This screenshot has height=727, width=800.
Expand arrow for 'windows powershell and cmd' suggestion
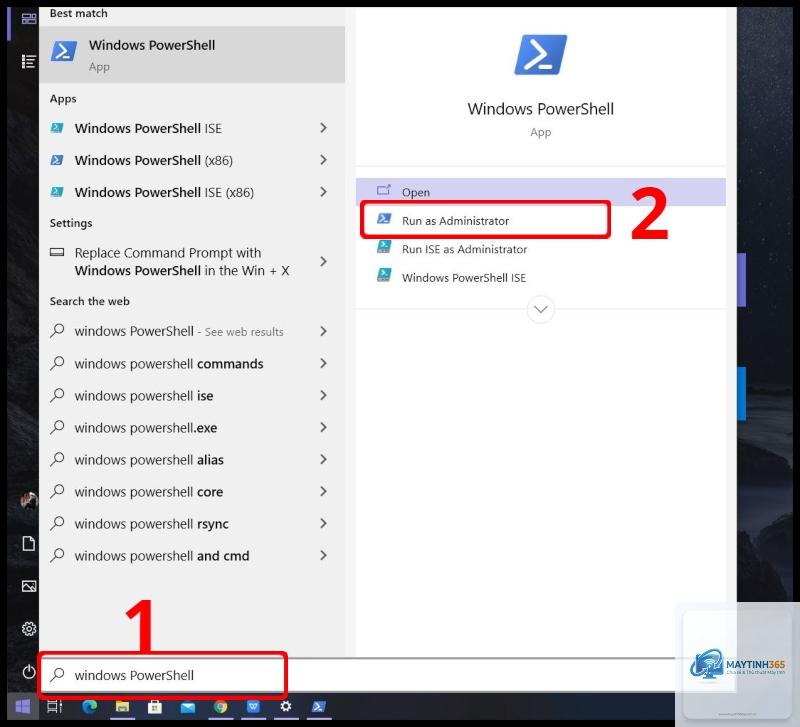(323, 556)
